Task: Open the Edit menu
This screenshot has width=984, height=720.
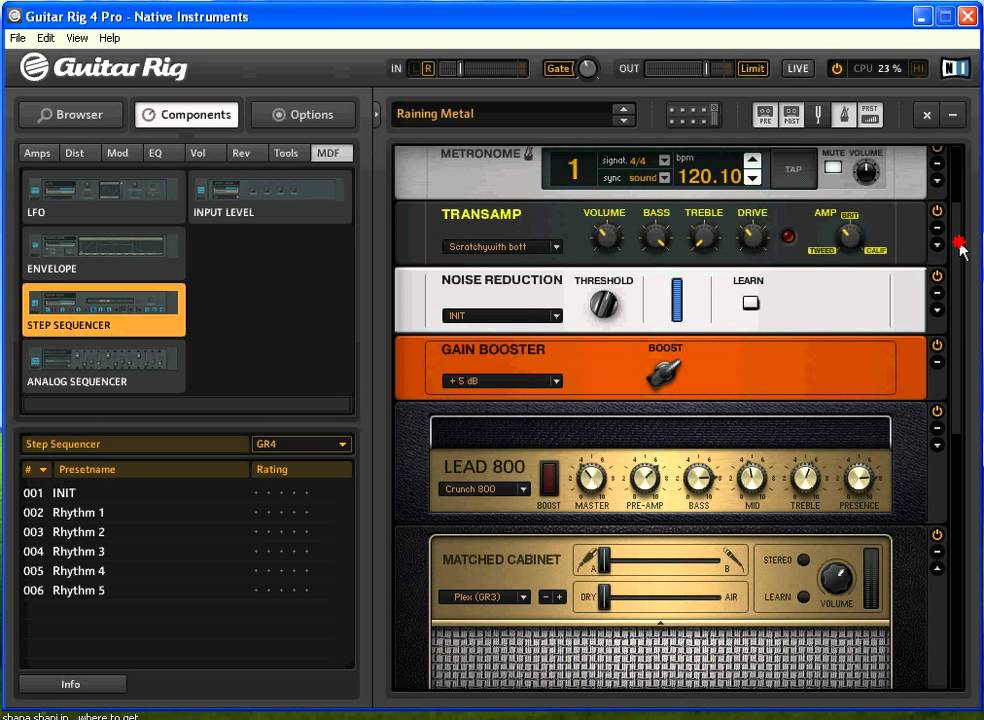Action: pyautogui.click(x=45, y=38)
